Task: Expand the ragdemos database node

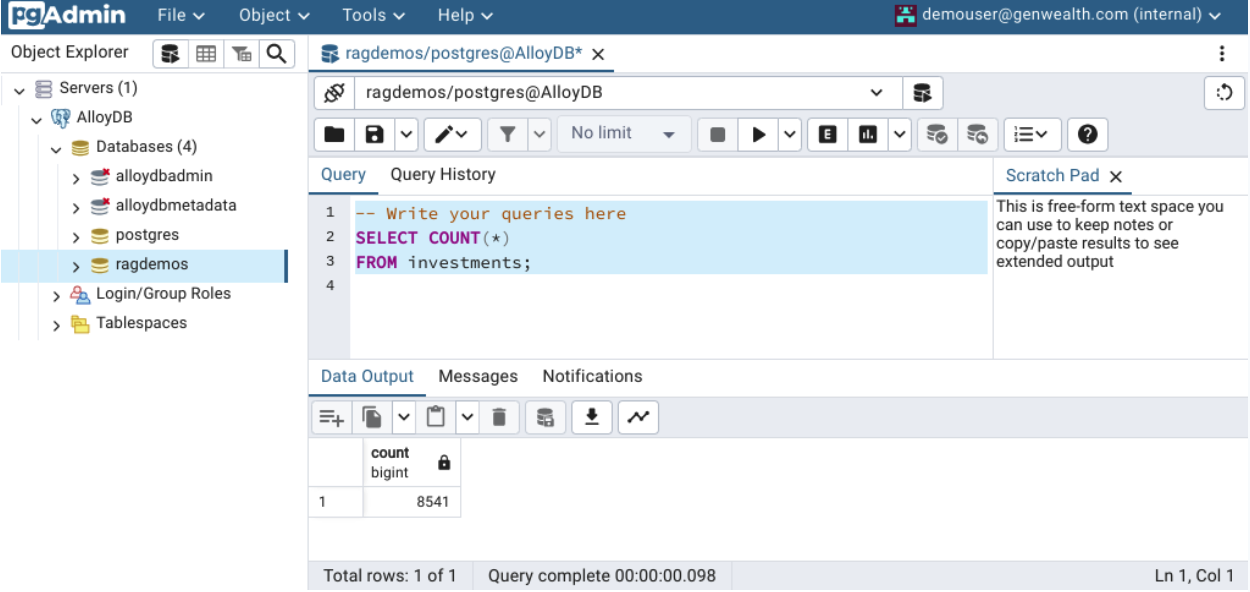Action: click(x=76, y=266)
